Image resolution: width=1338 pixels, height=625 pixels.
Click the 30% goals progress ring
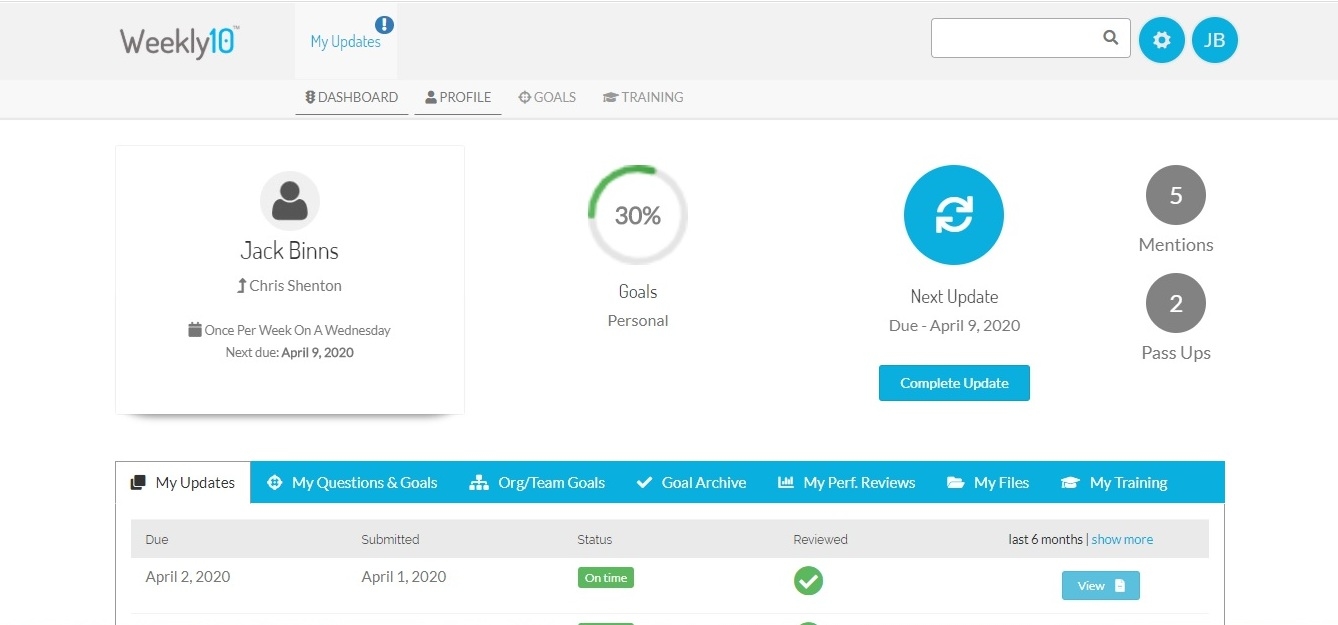coord(638,216)
